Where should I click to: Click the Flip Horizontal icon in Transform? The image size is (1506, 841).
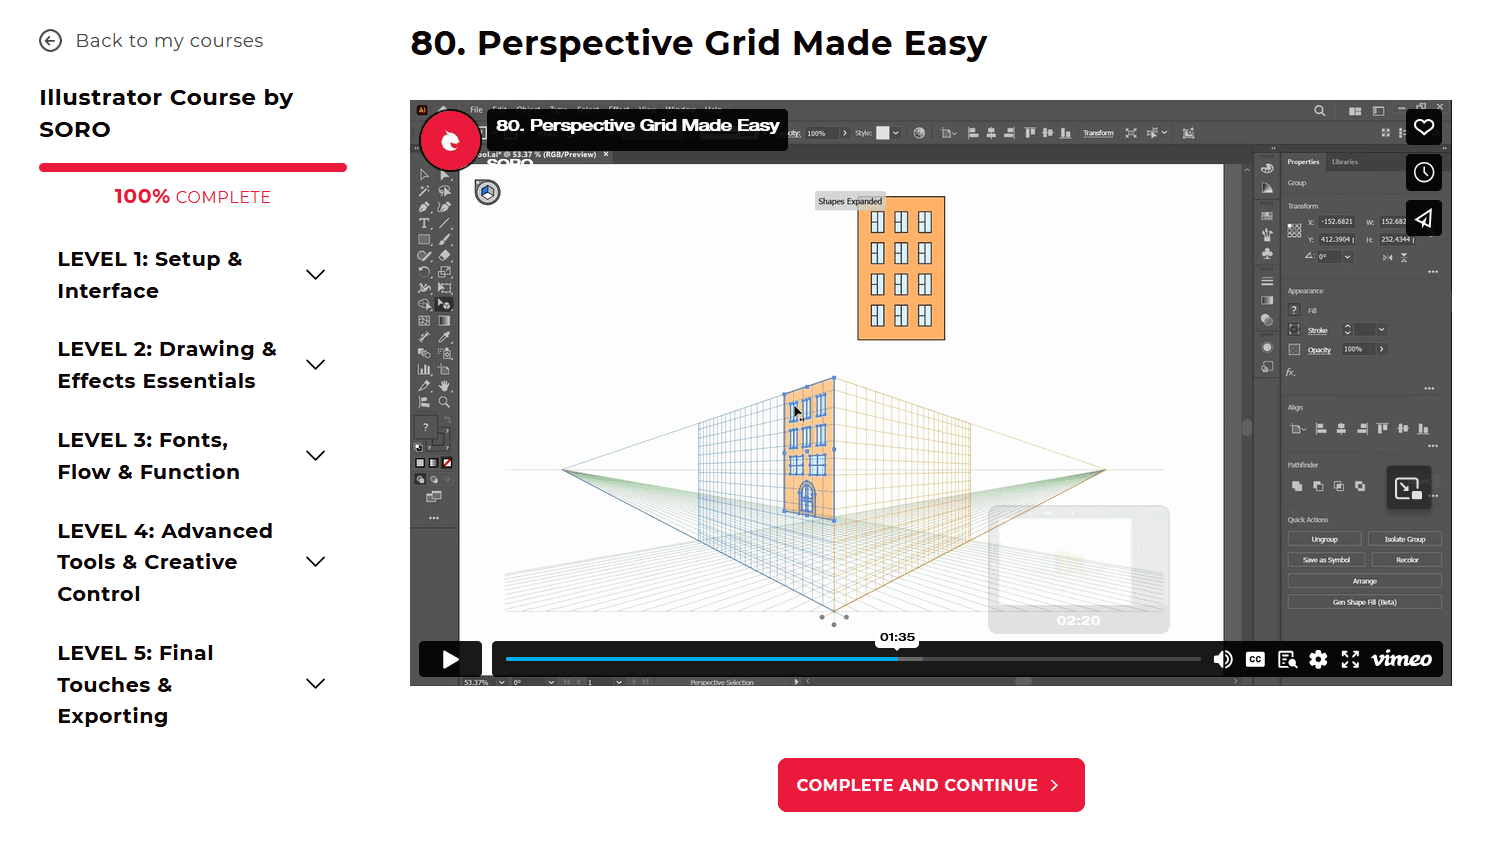(1387, 257)
